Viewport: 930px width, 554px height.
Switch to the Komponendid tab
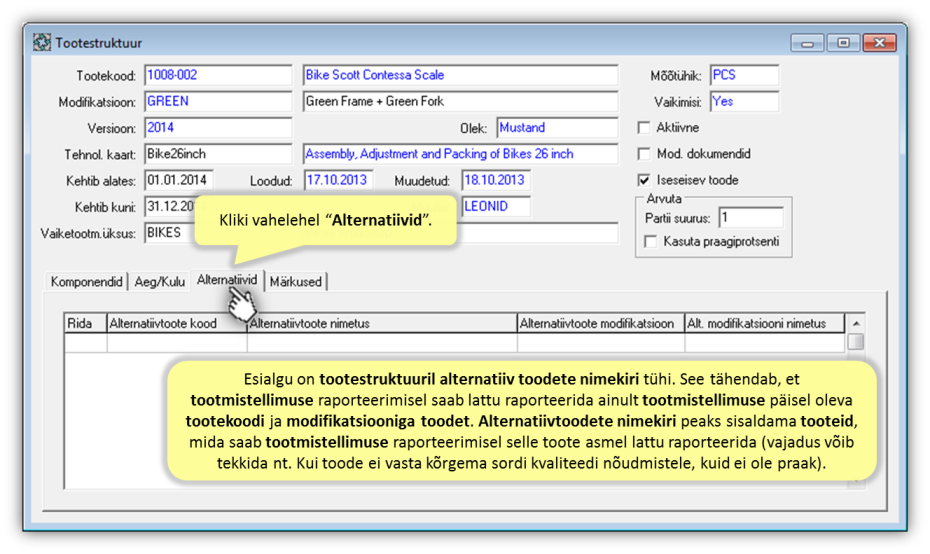[x=88, y=282]
